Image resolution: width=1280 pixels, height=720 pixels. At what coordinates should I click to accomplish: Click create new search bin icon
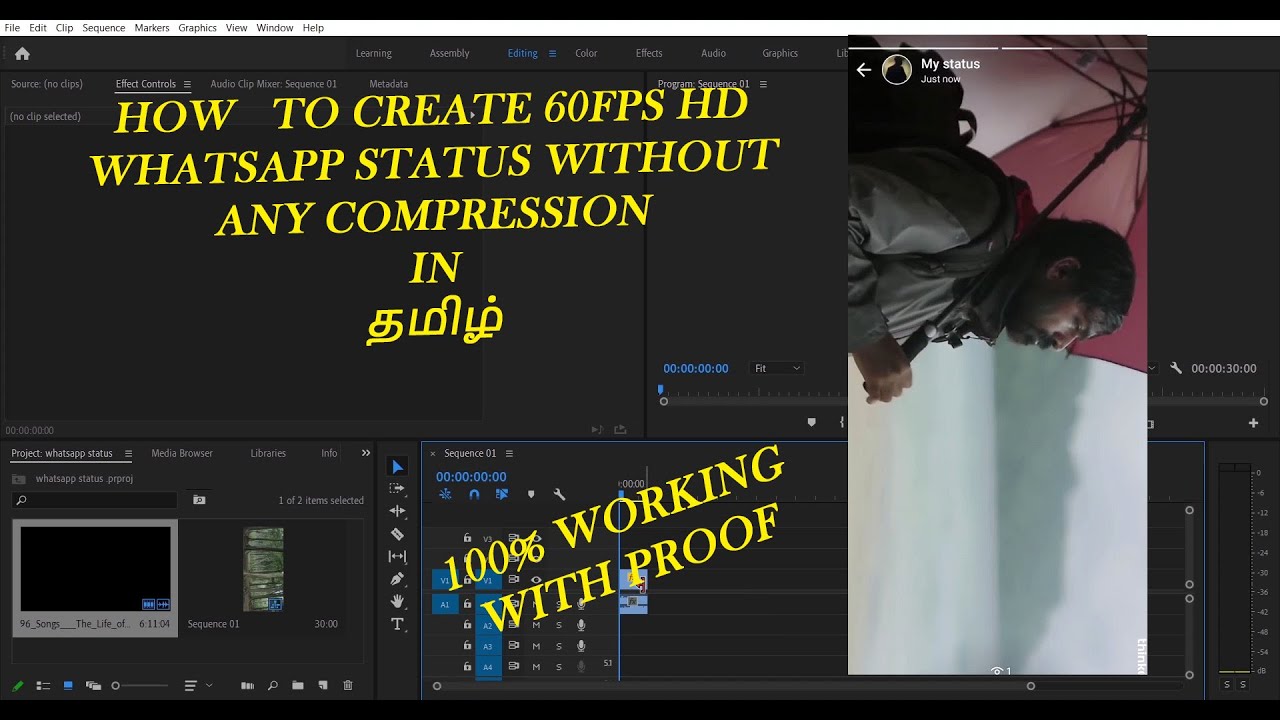199,500
